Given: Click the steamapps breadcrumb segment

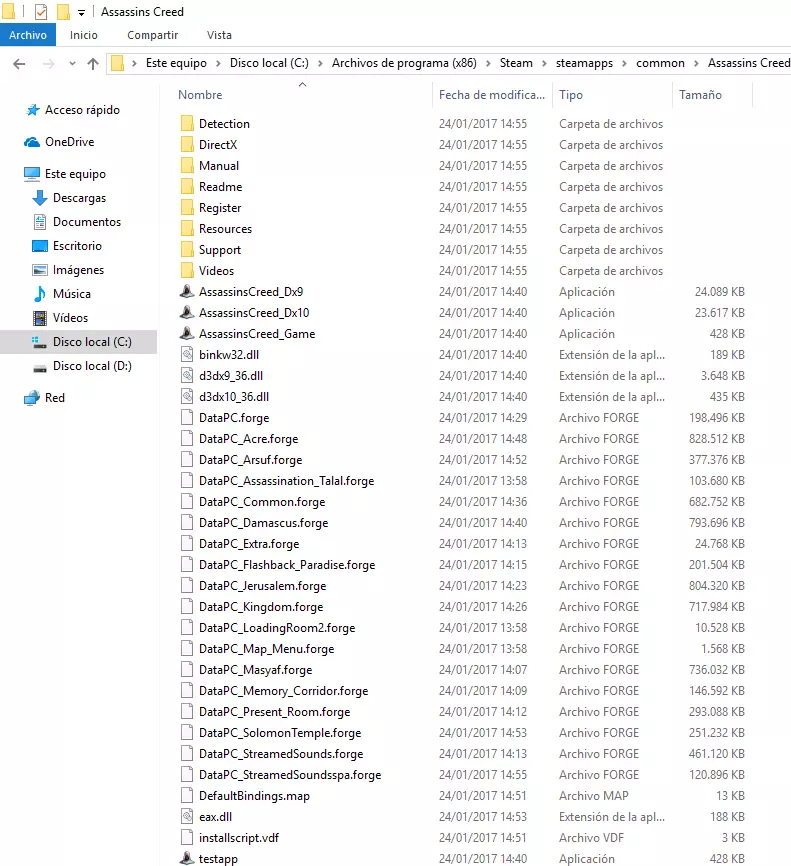Looking at the screenshot, I should click(x=584, y=63).
